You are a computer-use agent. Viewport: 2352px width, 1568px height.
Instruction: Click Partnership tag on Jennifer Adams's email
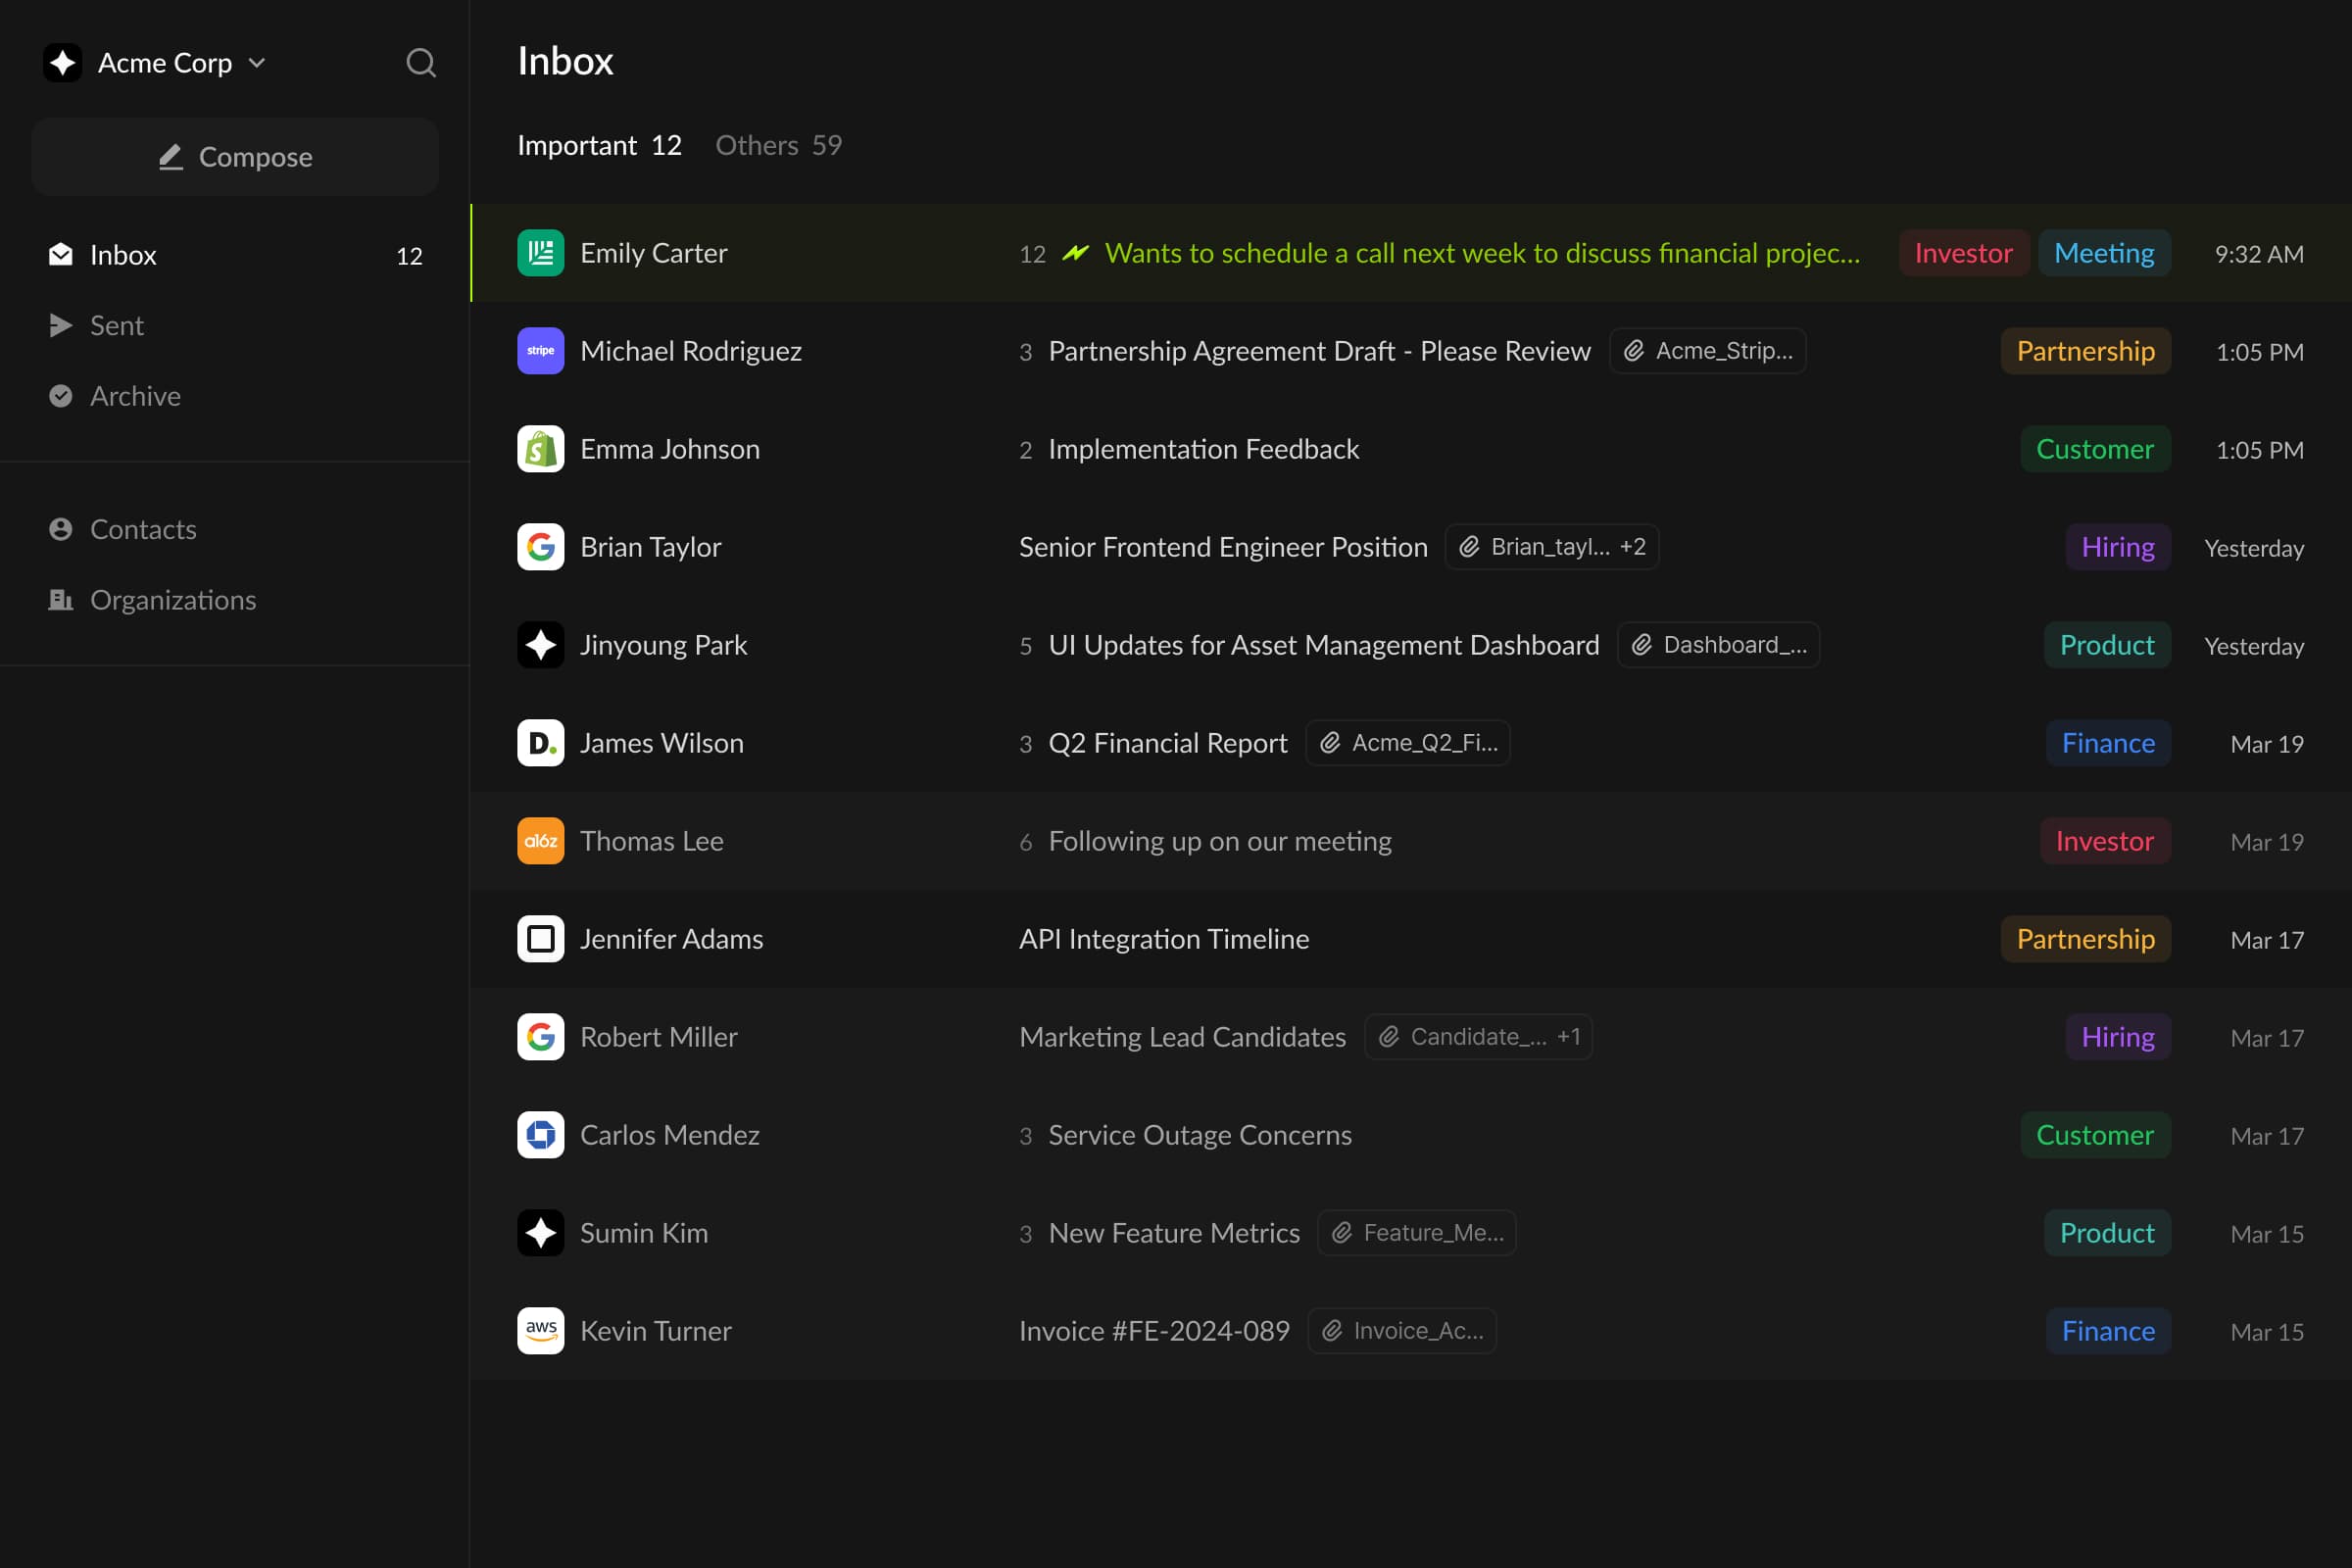coord(2085,939)
